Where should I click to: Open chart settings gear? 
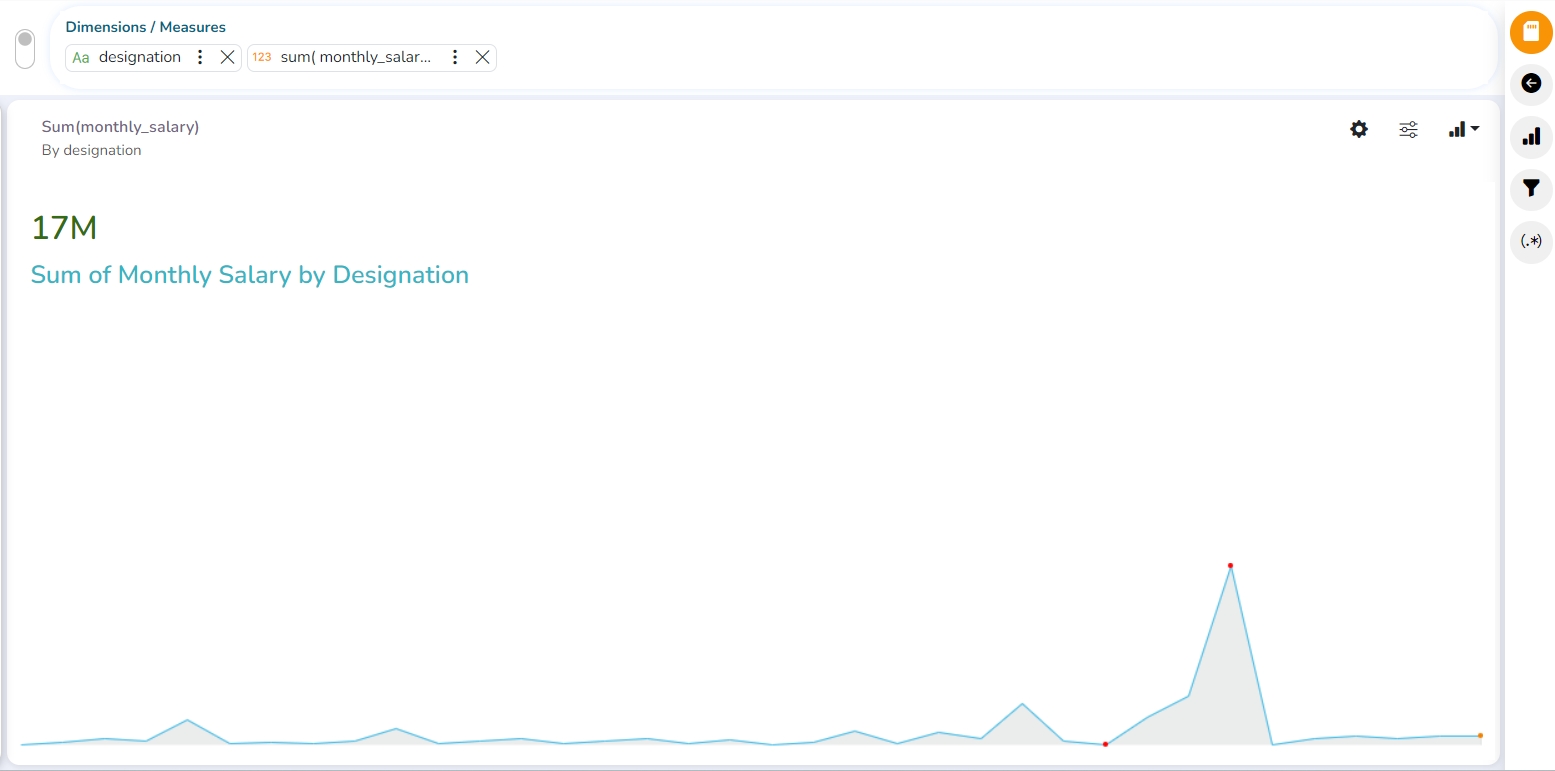(x=1358, y=129)
